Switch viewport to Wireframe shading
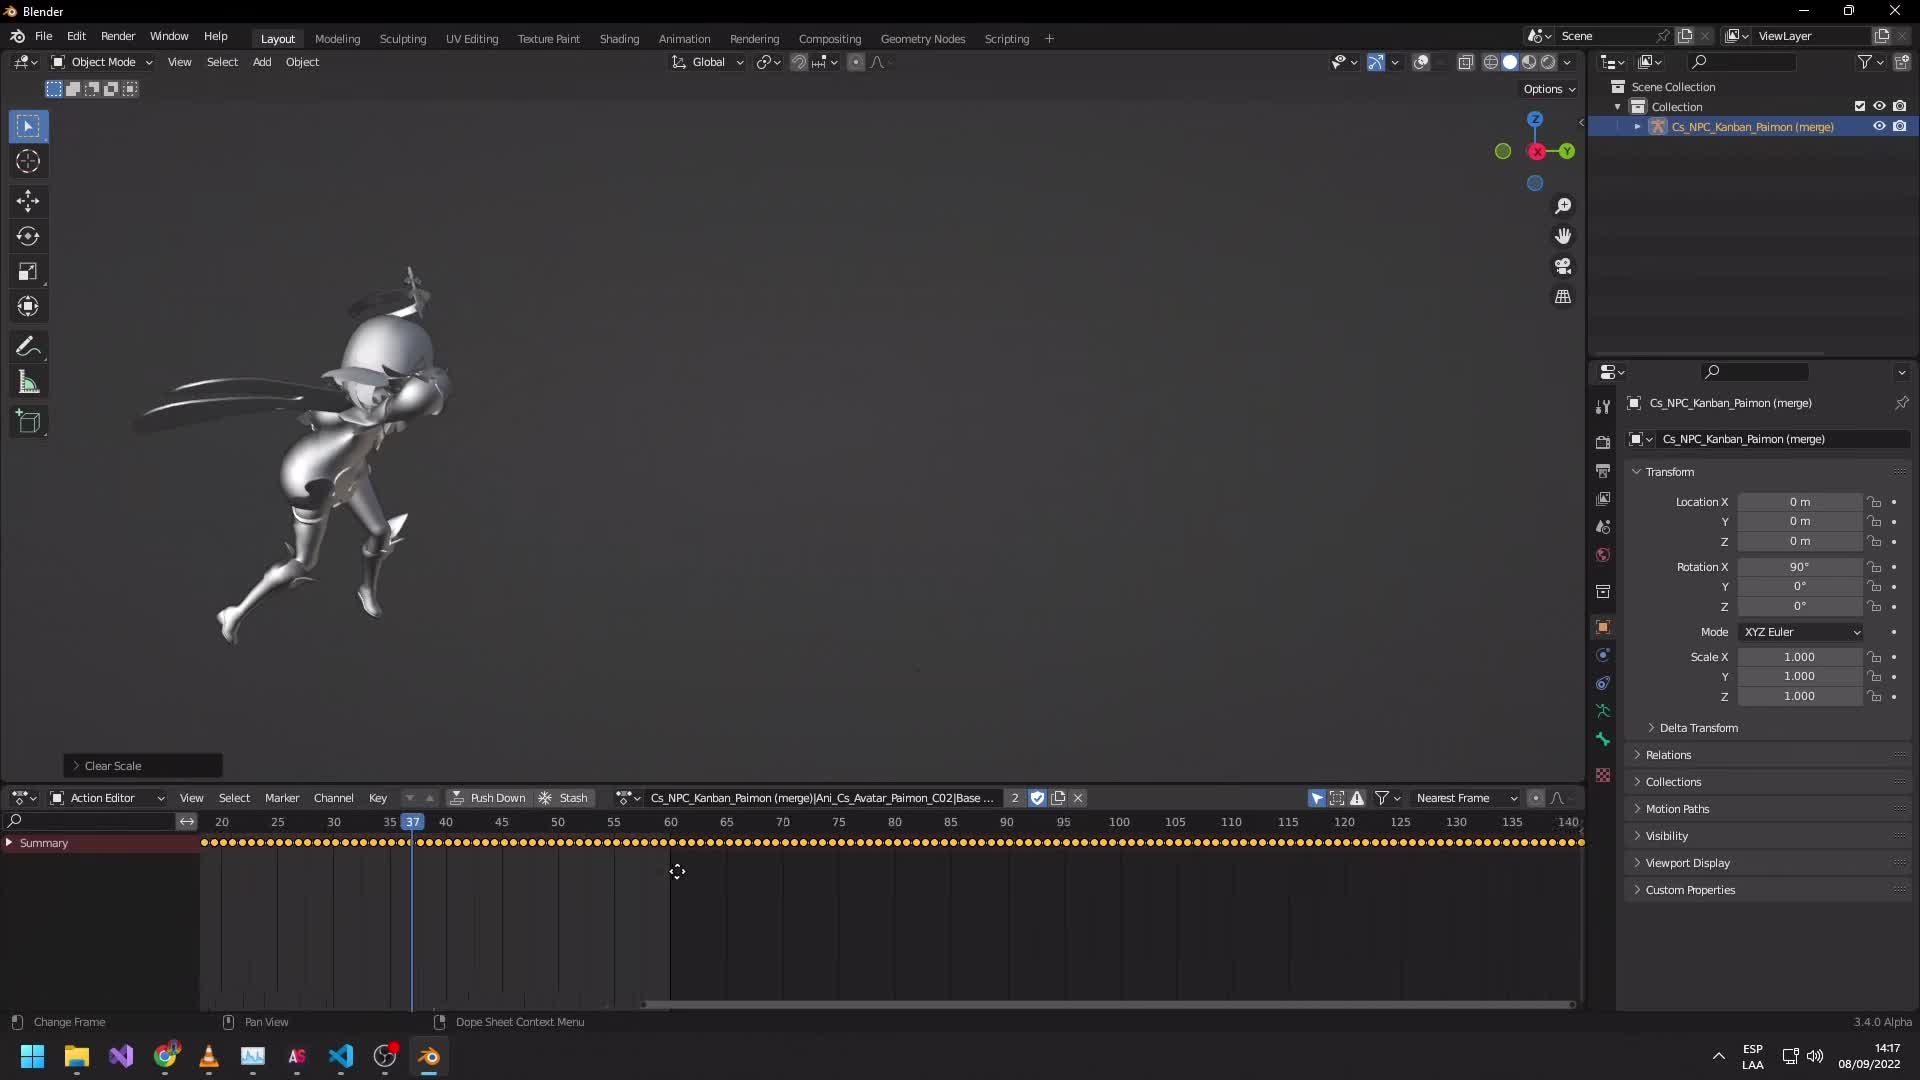Viewport: 1920px width, 1080px height. point(1491,62)
